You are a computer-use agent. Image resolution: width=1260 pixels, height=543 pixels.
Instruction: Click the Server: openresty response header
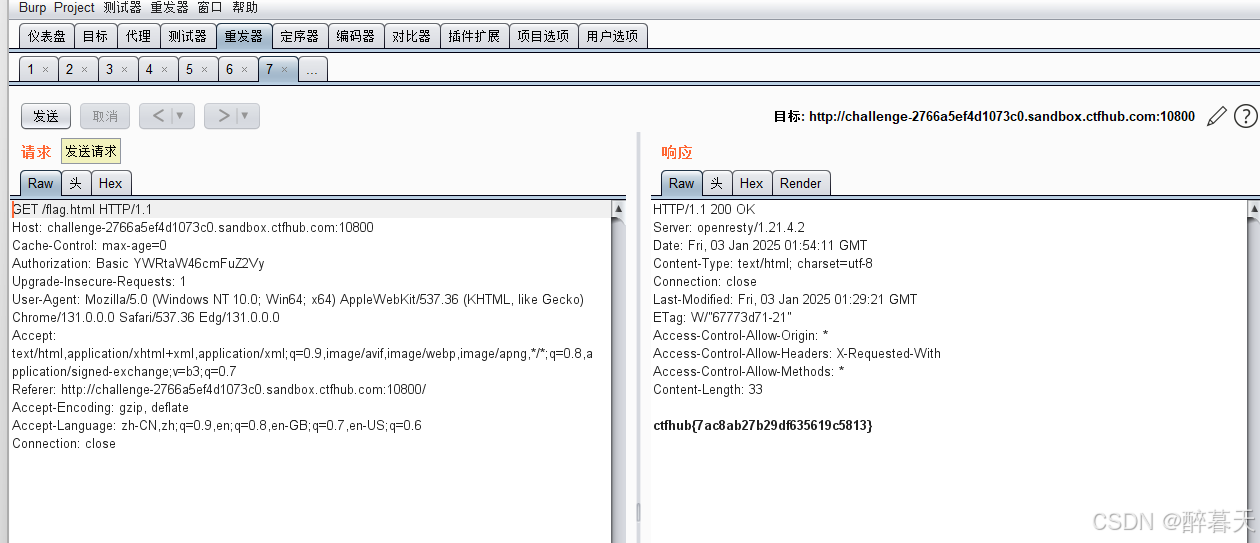pyautogui.click(x=729, y=227)
